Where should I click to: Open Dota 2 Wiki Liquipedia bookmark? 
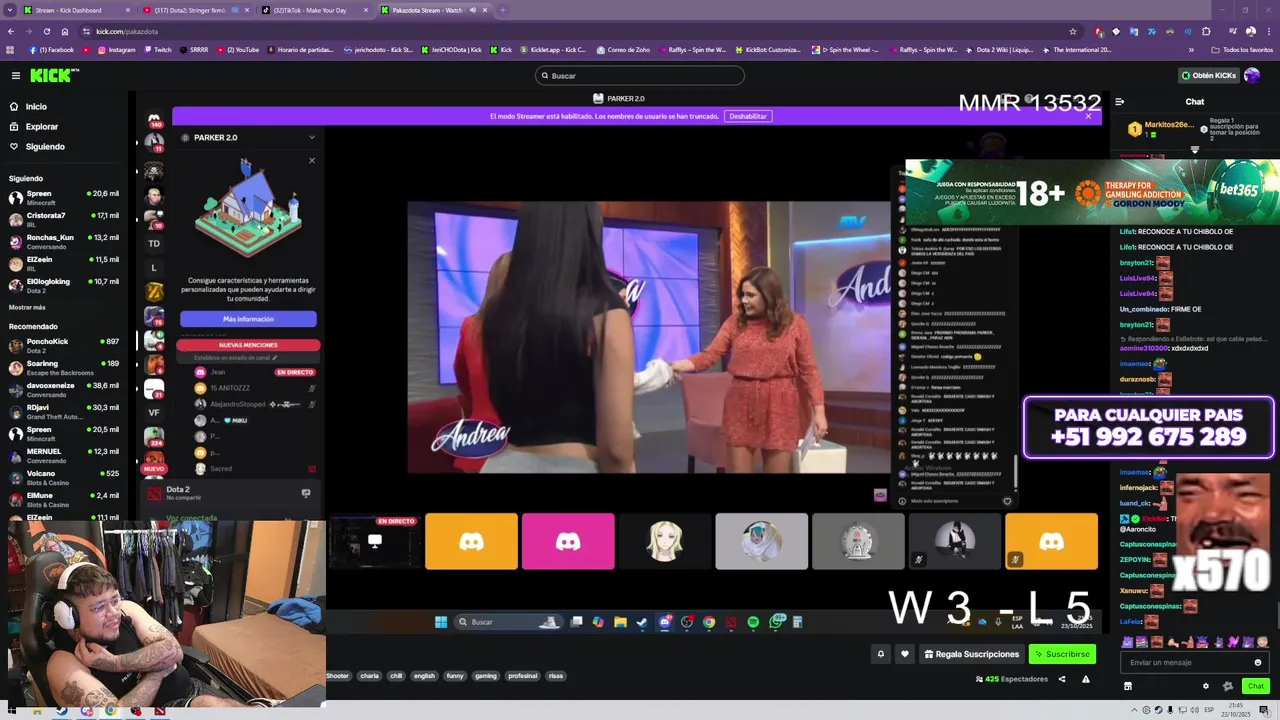(1000, 50)
